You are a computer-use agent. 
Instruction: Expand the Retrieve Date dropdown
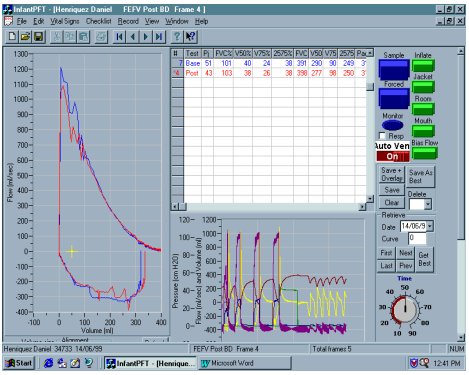430,226
